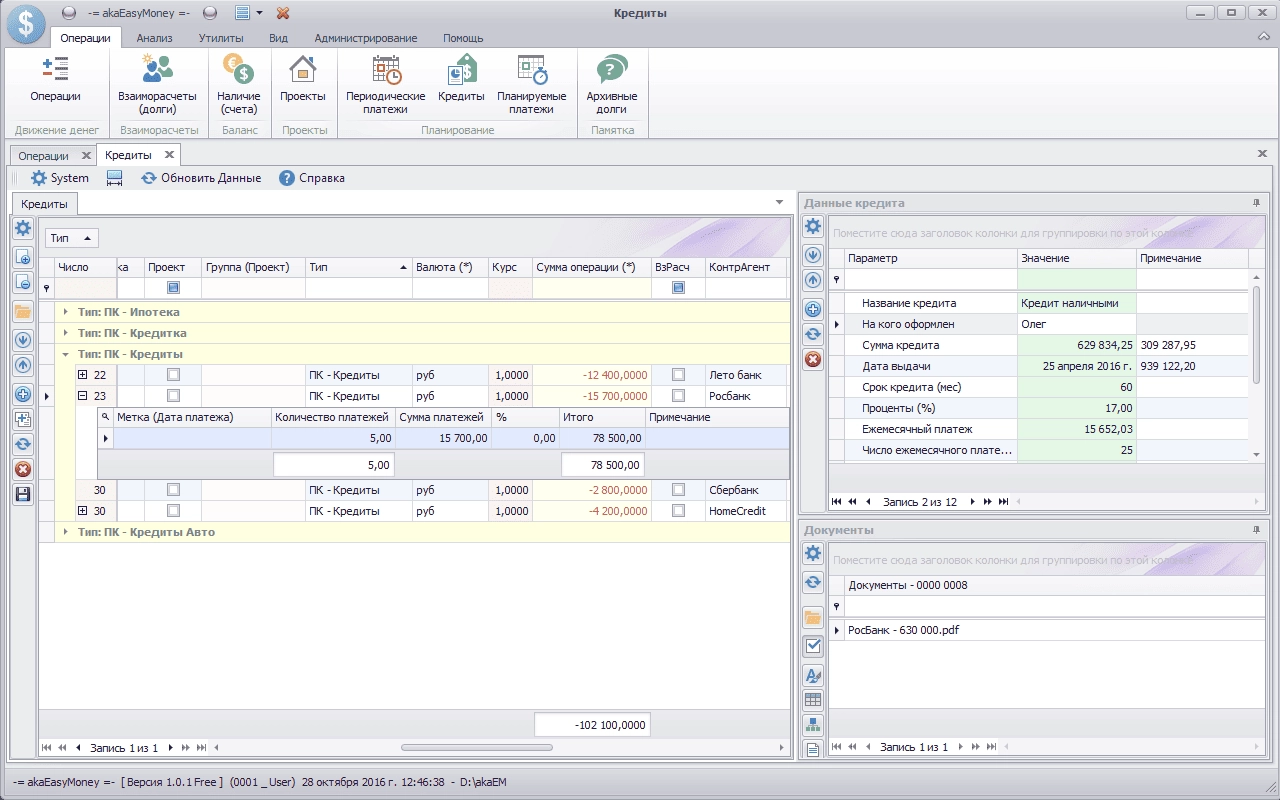Image resolution: width=1280 pixels, height=800 pixels.
Task: Toggle ВзРасч checkbox in Лето банк row
Action: click(679, 375)
